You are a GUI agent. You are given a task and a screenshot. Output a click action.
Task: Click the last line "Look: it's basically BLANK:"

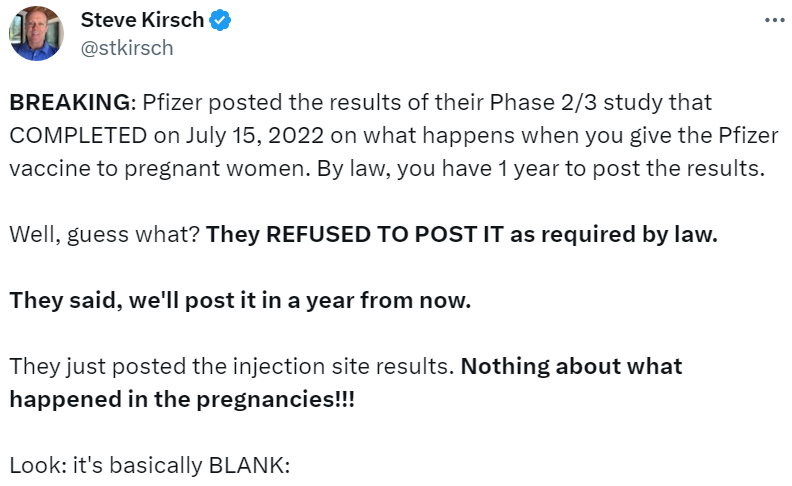pyautogui.click(x=149, y=465)
